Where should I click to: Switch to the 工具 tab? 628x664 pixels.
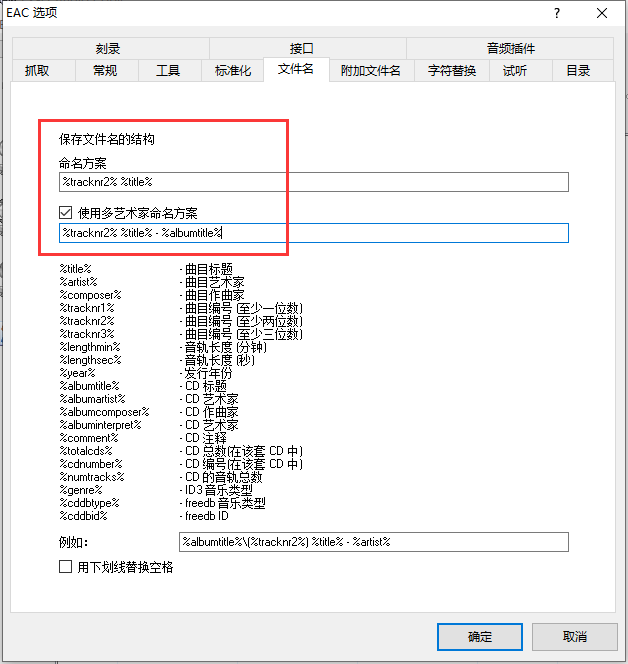[170, 70]
